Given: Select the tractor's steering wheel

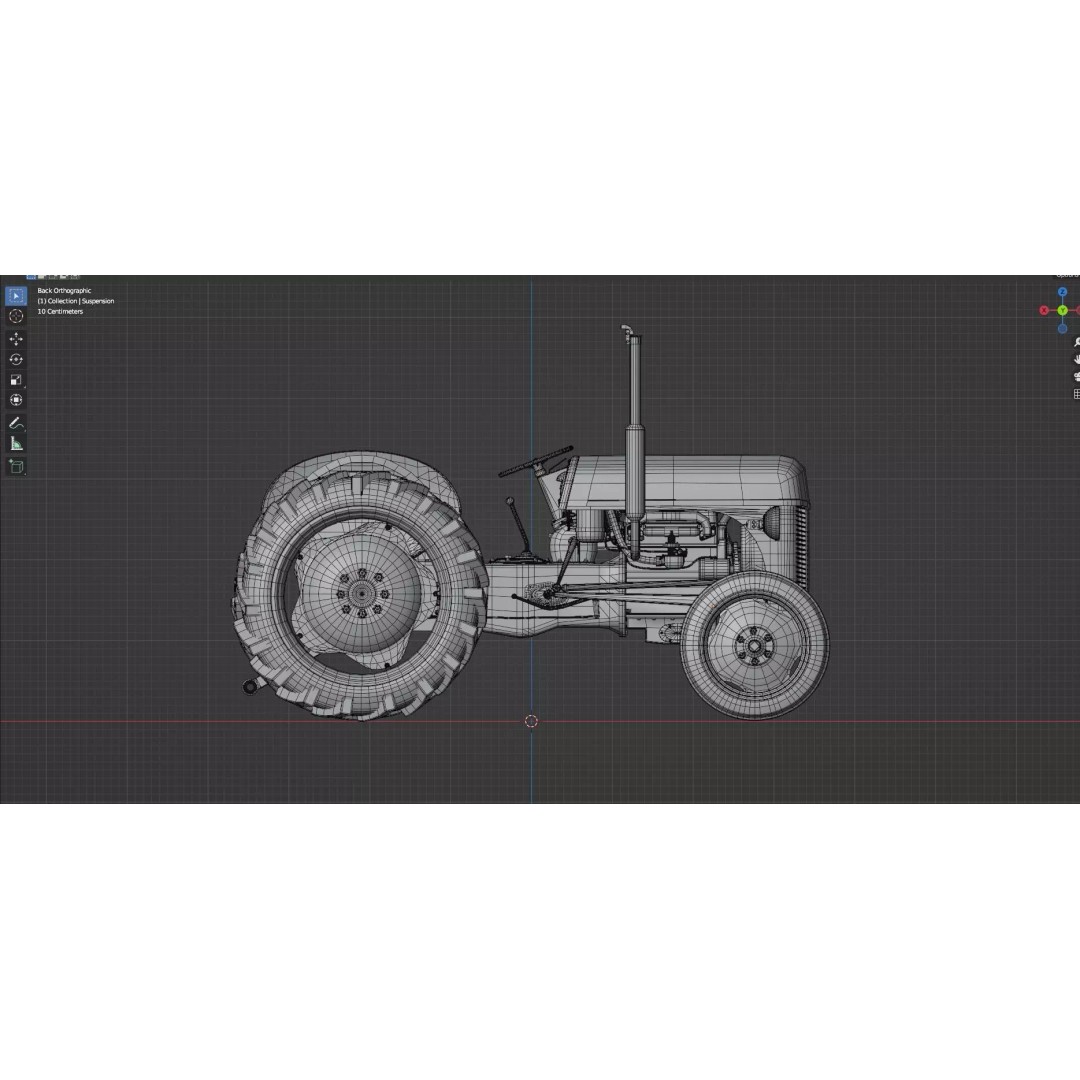Looking at the screenshot, I should [536, 461].
